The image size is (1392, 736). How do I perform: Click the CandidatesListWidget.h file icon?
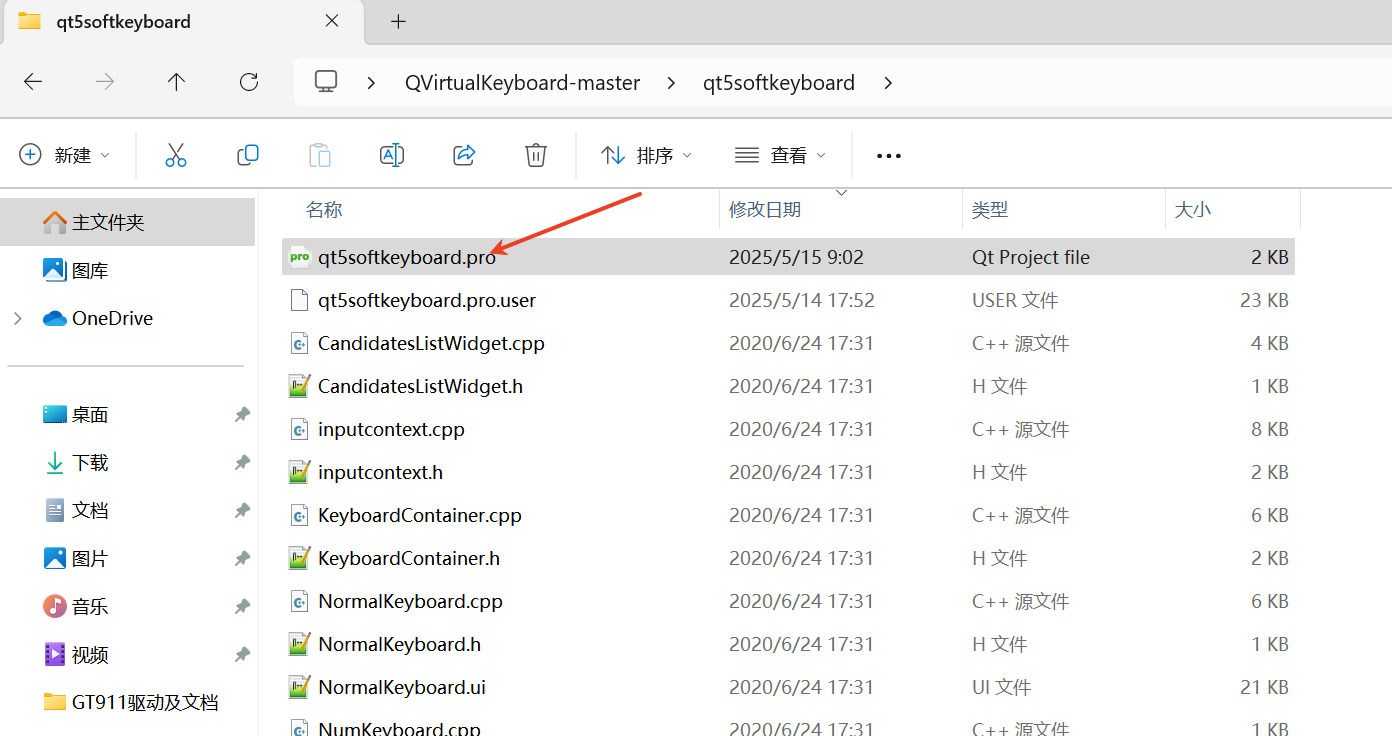pyautogui.click(x=299, y=386)
